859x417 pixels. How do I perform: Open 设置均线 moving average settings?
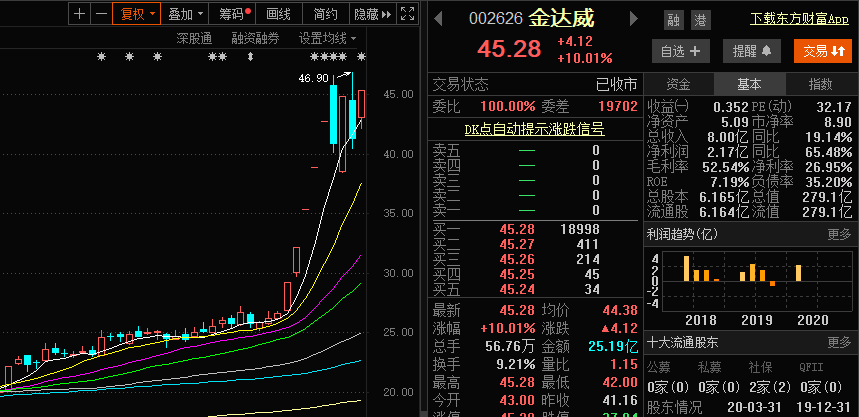pos(327,38)
